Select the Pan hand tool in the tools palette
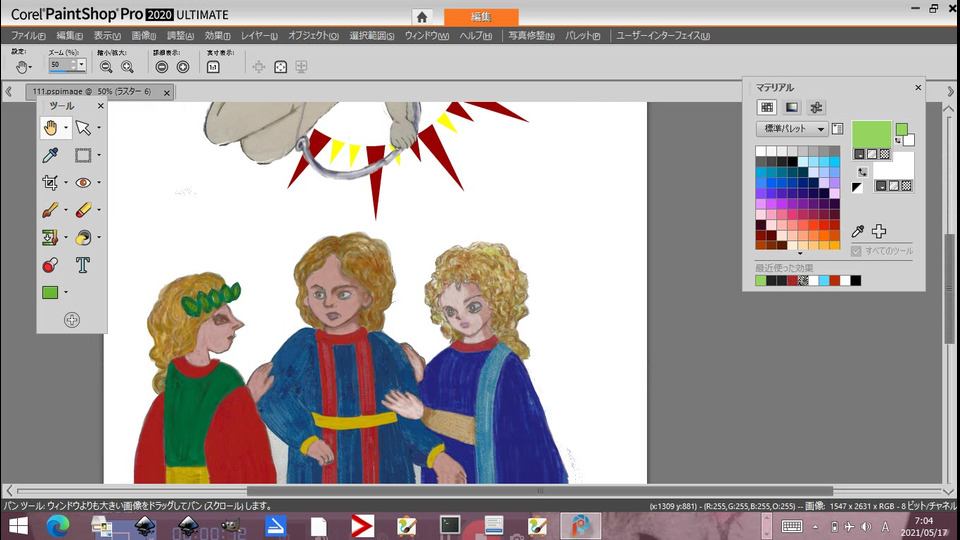This screenshot has height=540, width=960. (50, 128)
